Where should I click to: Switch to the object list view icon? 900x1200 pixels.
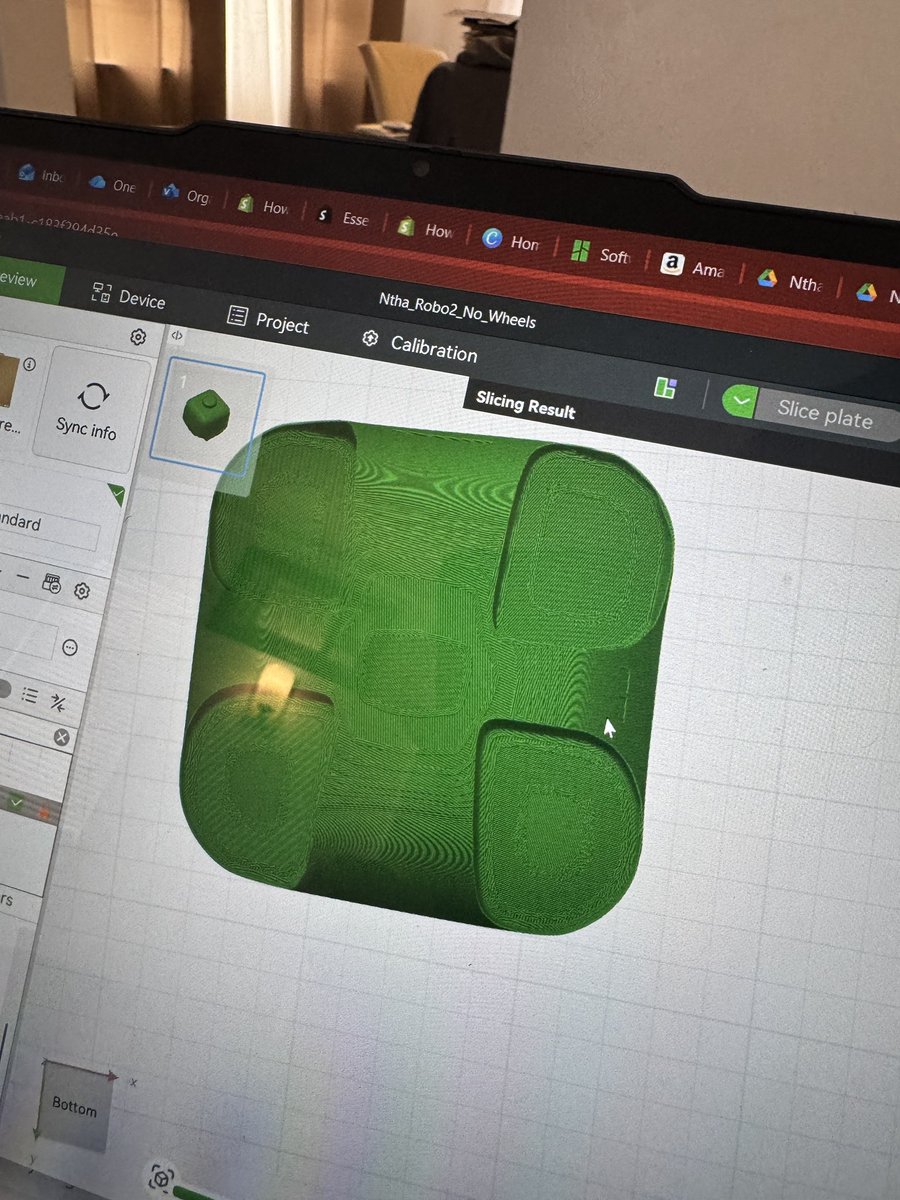(x=30, y=695)
